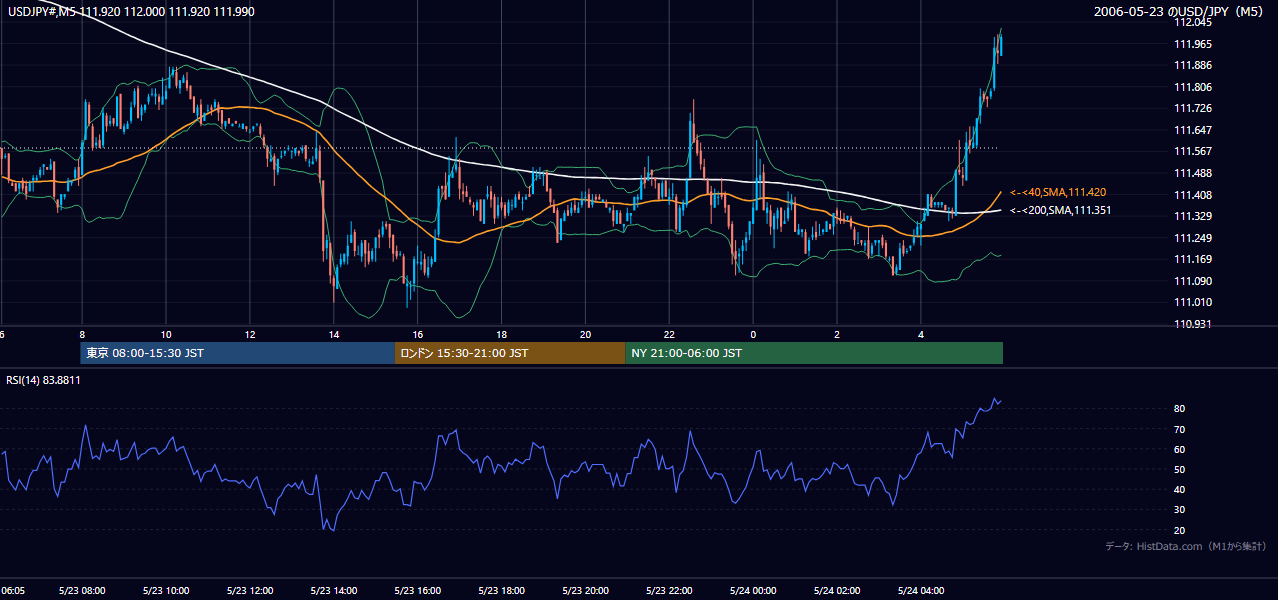Click the 111.010 price axis value
The image size is (1278, 600).
tap(1192, 302)
